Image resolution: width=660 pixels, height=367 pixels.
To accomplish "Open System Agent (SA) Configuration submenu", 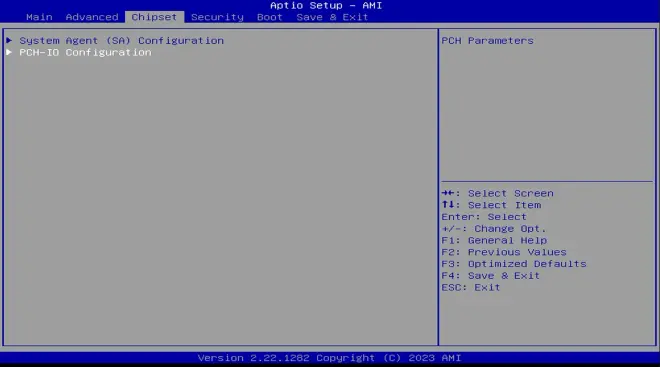I will (x=122, y=41).
